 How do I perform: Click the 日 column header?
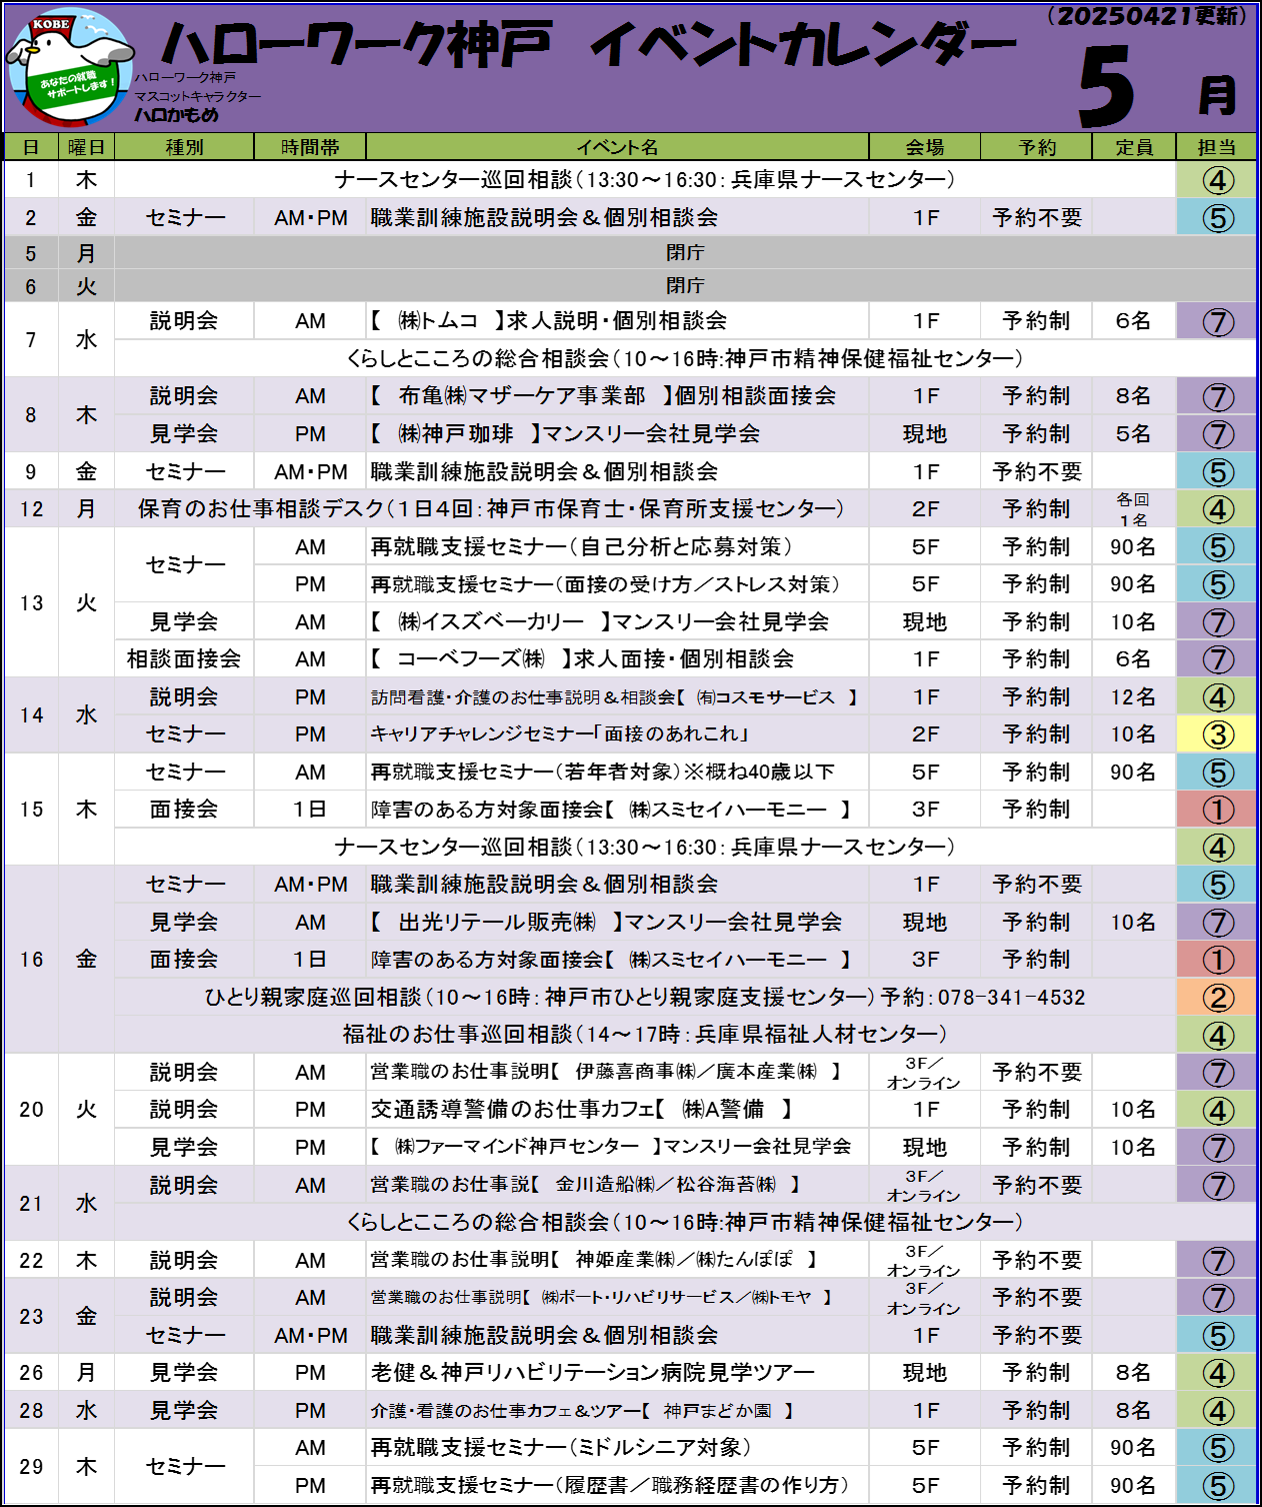(31, 147)
